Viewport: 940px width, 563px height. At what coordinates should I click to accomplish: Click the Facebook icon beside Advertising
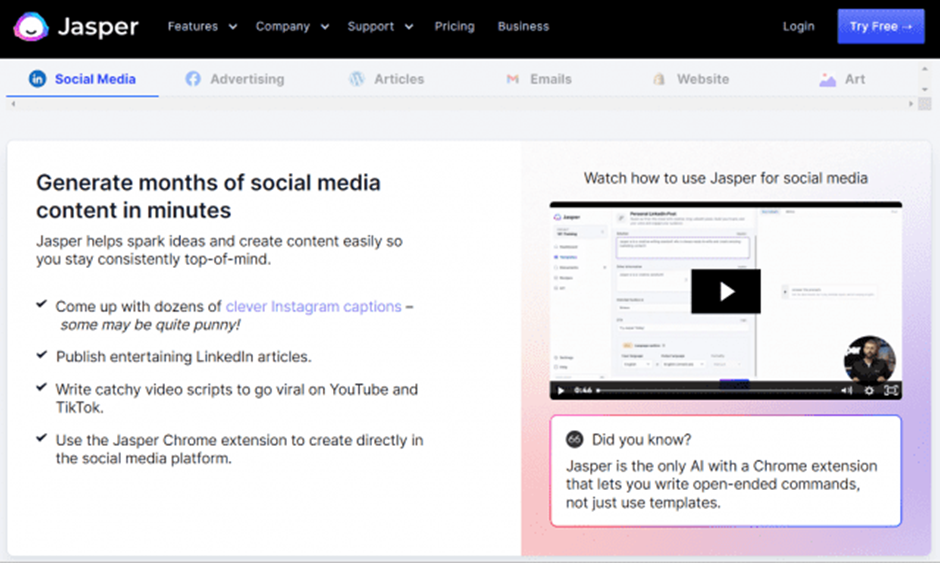tap(193, 79)
